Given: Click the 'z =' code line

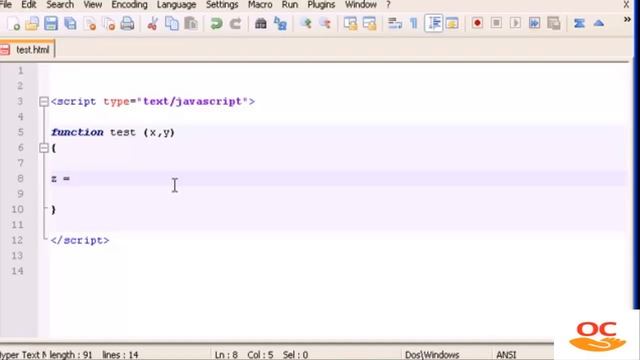Looking at the screenshot, I should (x=60, y=179).
